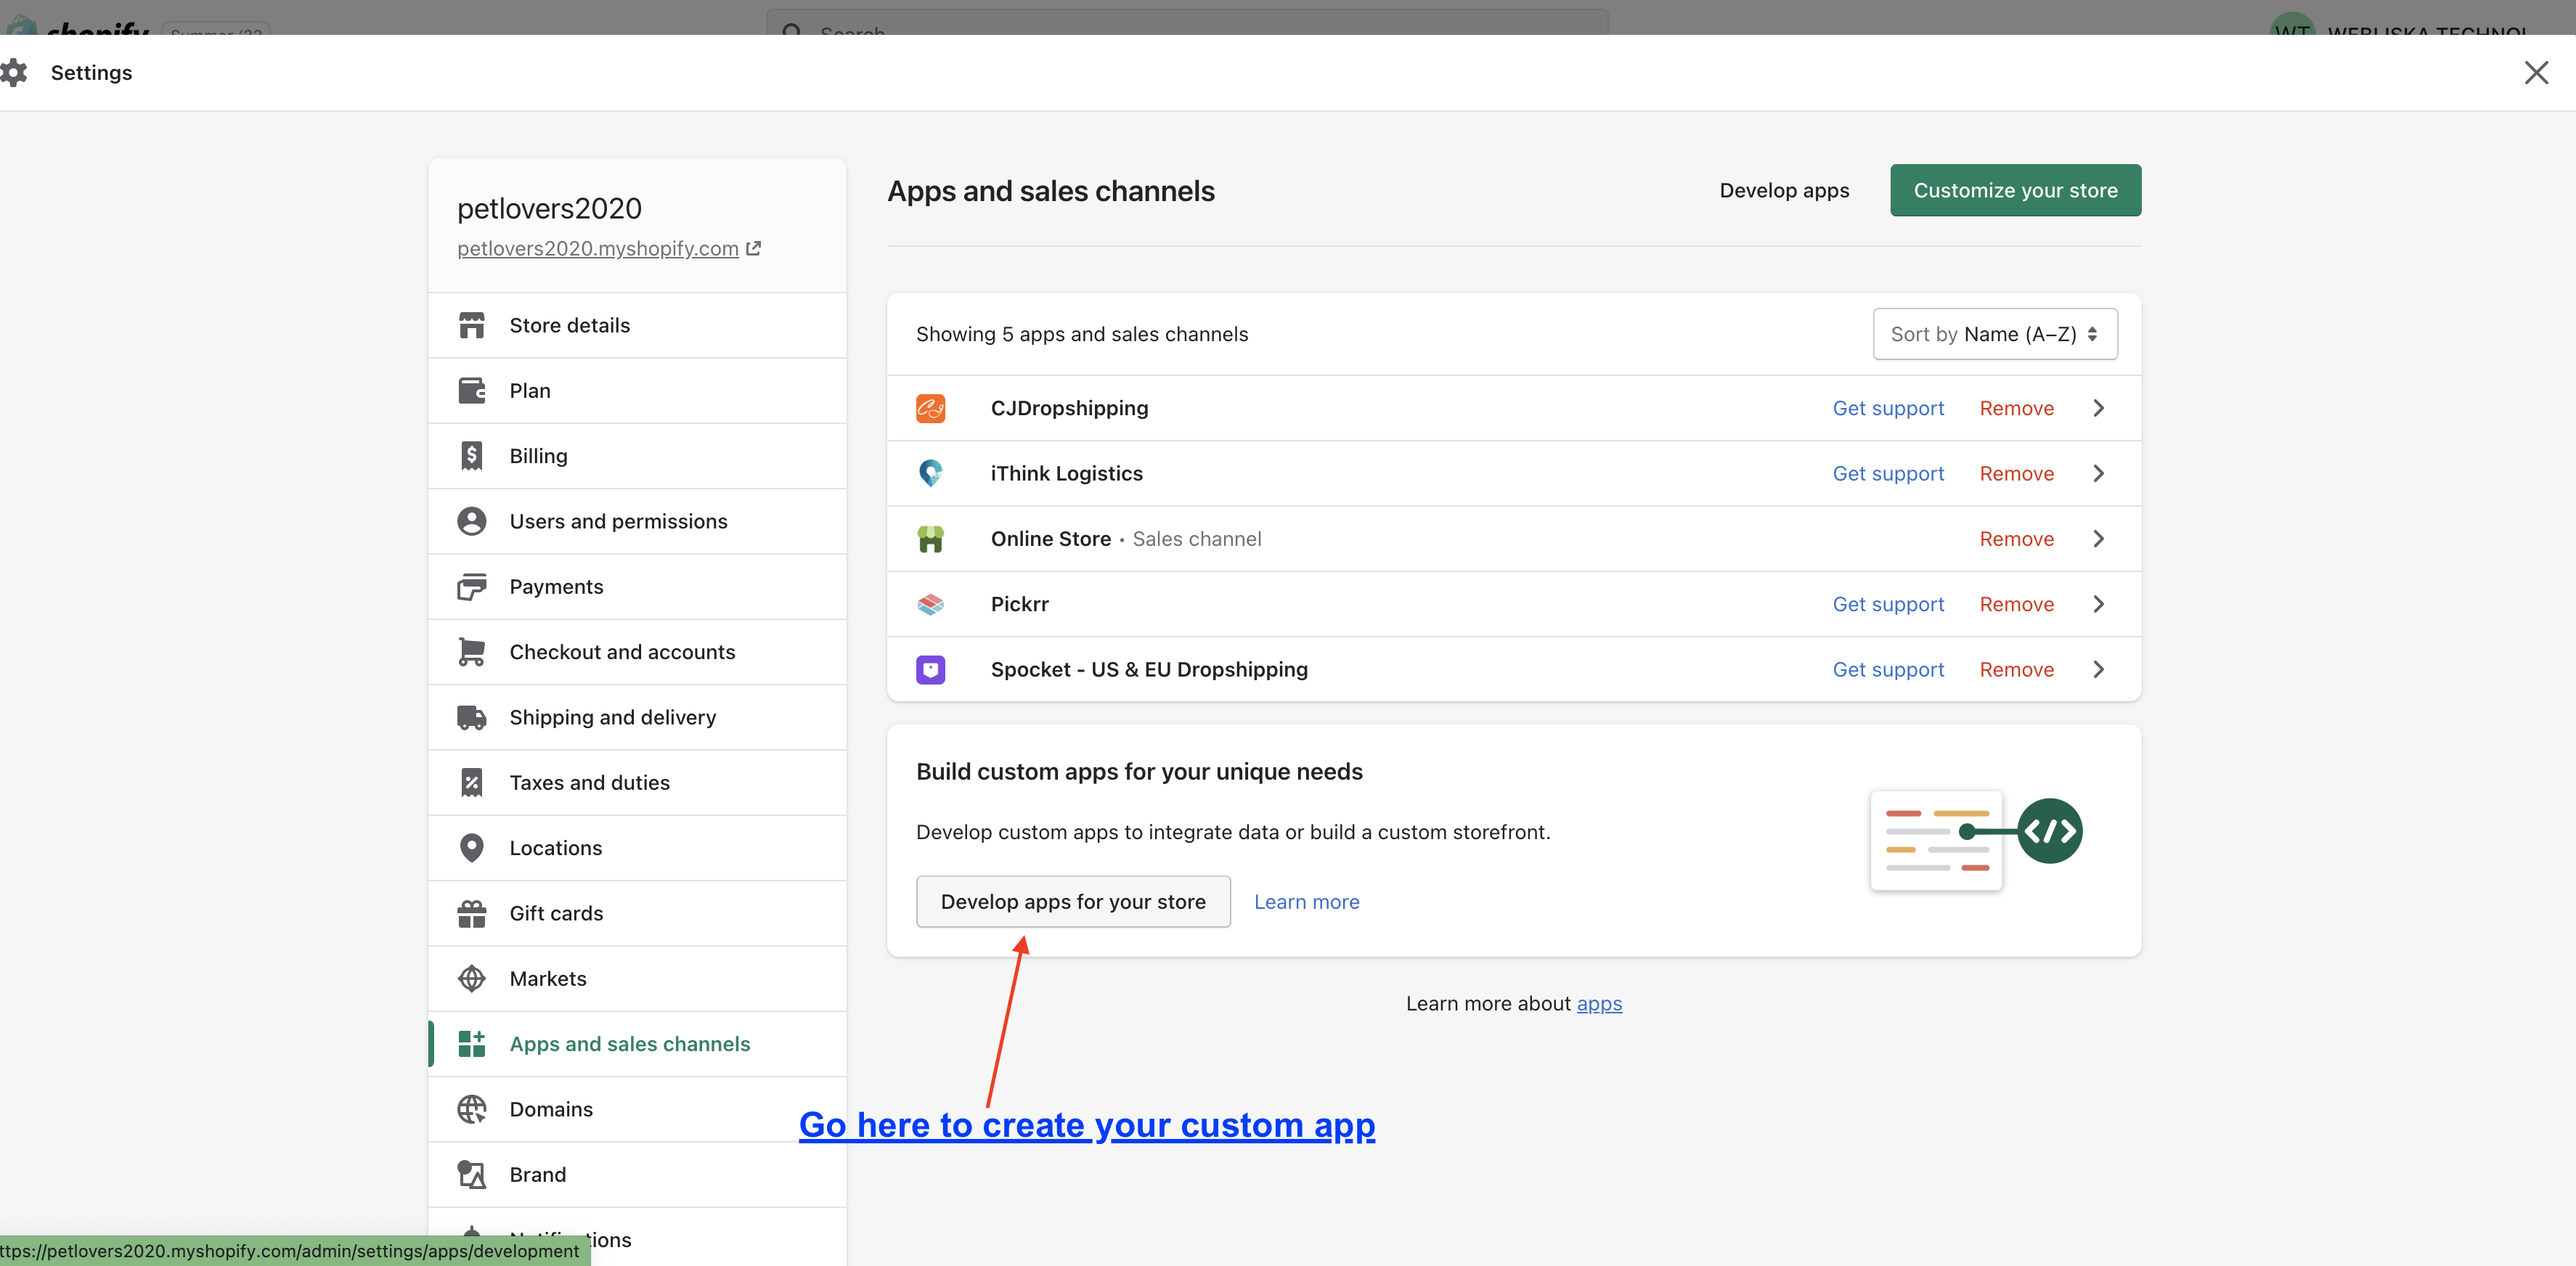Get support for iThink Logistics
2576x1266 pixels.
click(1888, 473)
